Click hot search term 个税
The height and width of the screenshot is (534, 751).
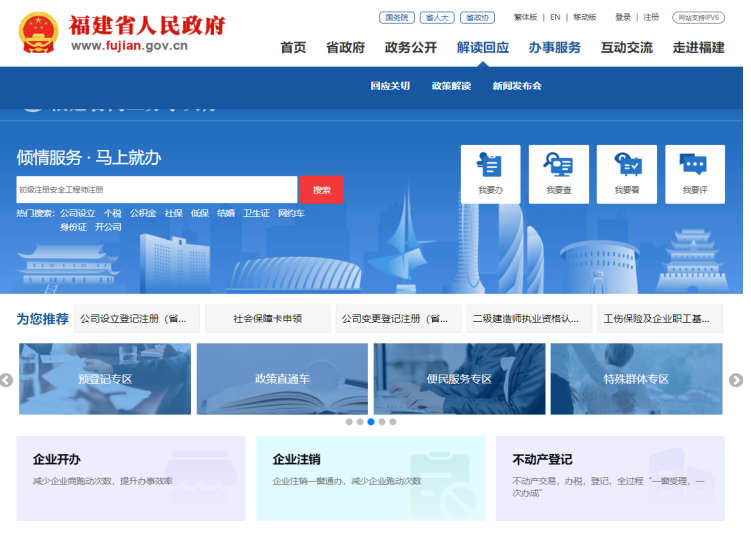pyautogui.click(x=113, y=213)
